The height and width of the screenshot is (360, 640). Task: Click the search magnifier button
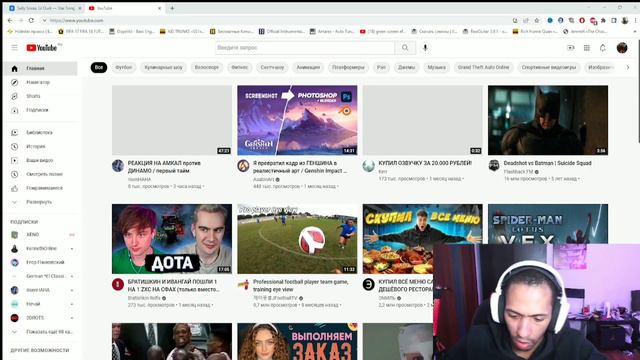[x=405, y=48]
